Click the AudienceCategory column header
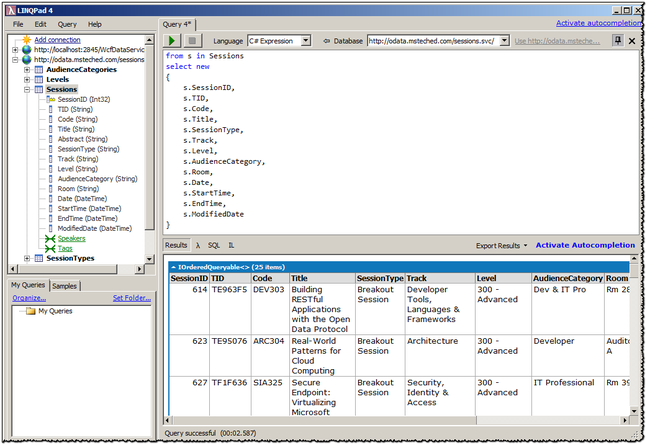Viewport: 650px width, 448px height. click(x=568, y=278)
